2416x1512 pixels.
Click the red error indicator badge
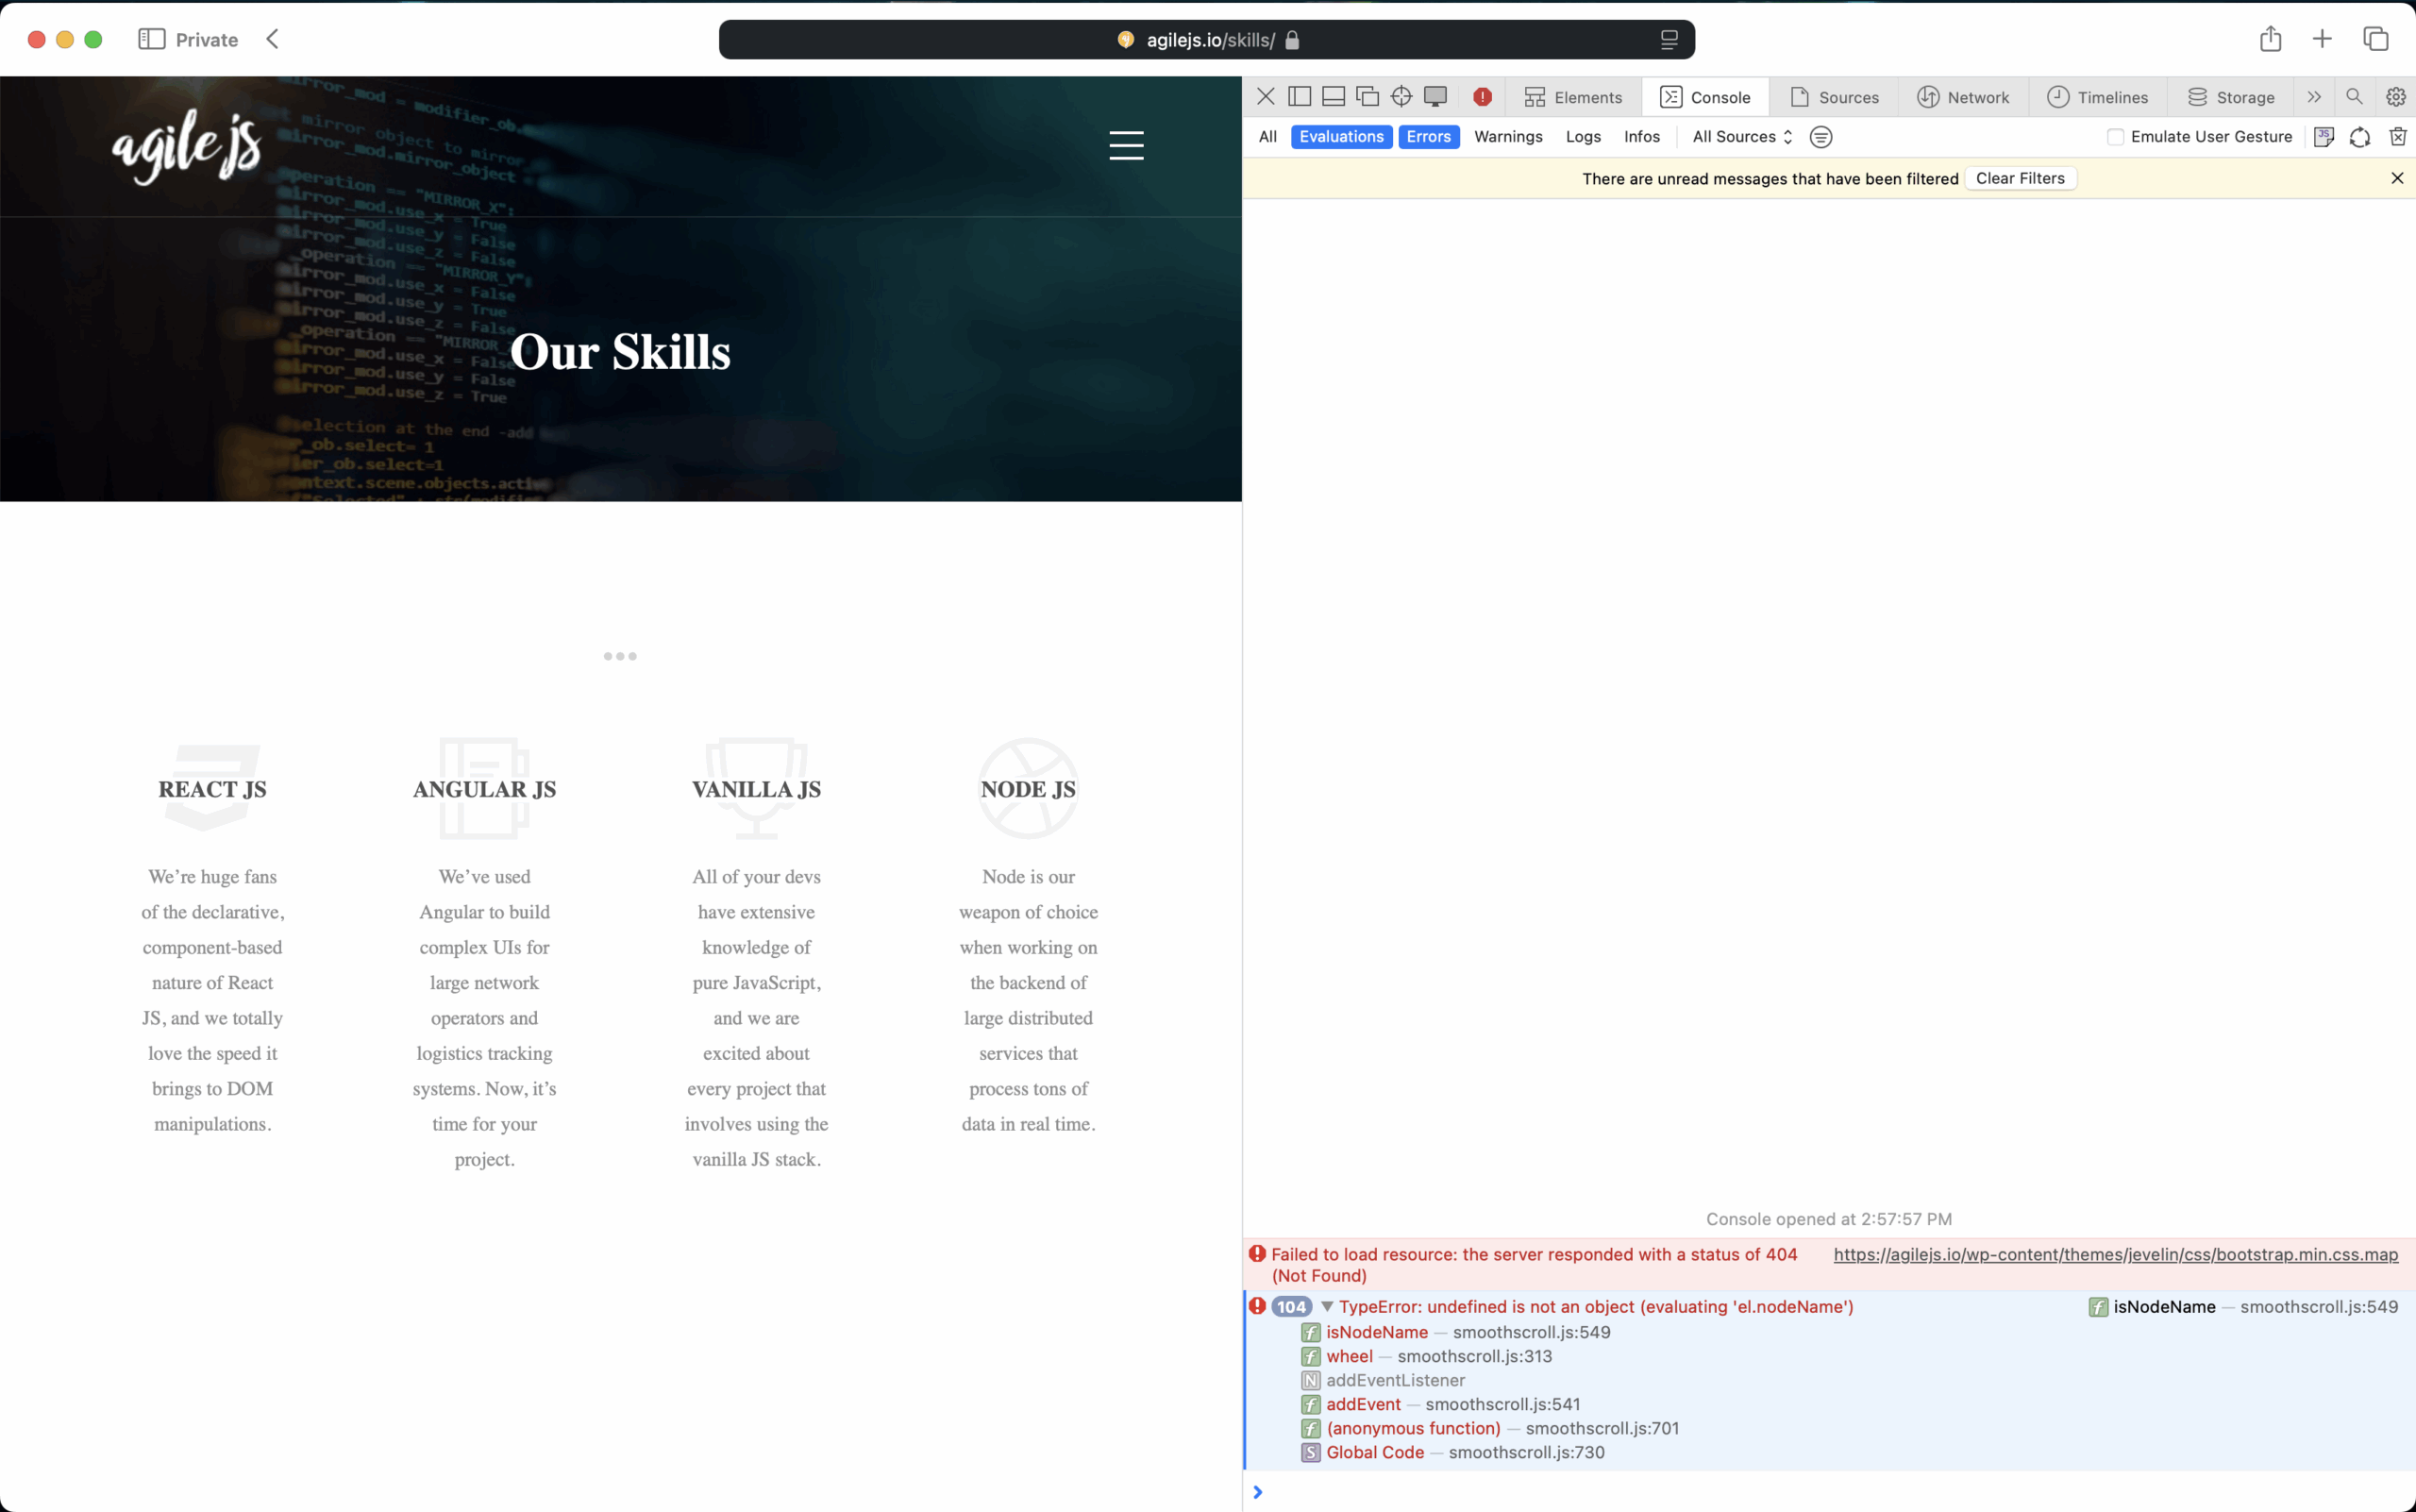tap(1482, 97)
